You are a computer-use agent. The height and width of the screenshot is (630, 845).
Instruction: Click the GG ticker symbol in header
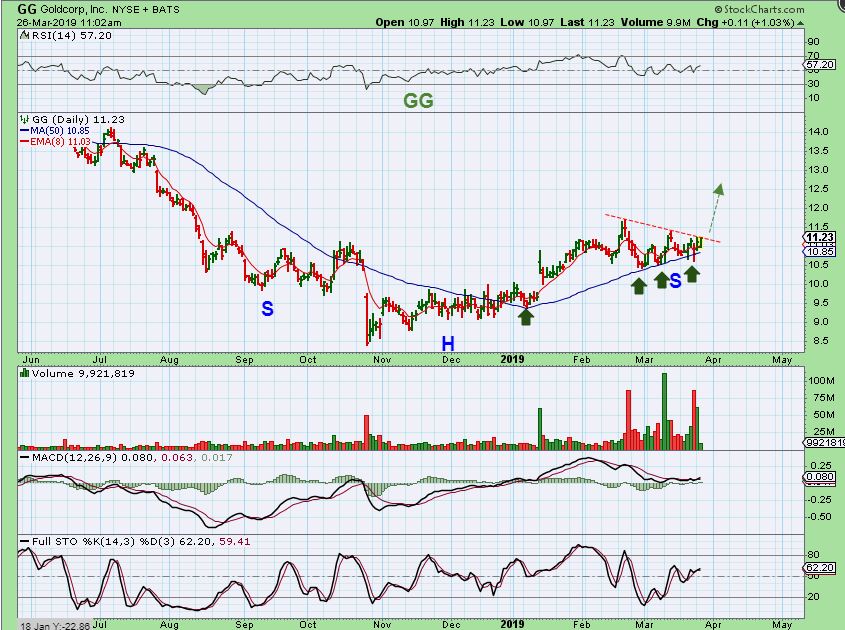coord(25,9)
